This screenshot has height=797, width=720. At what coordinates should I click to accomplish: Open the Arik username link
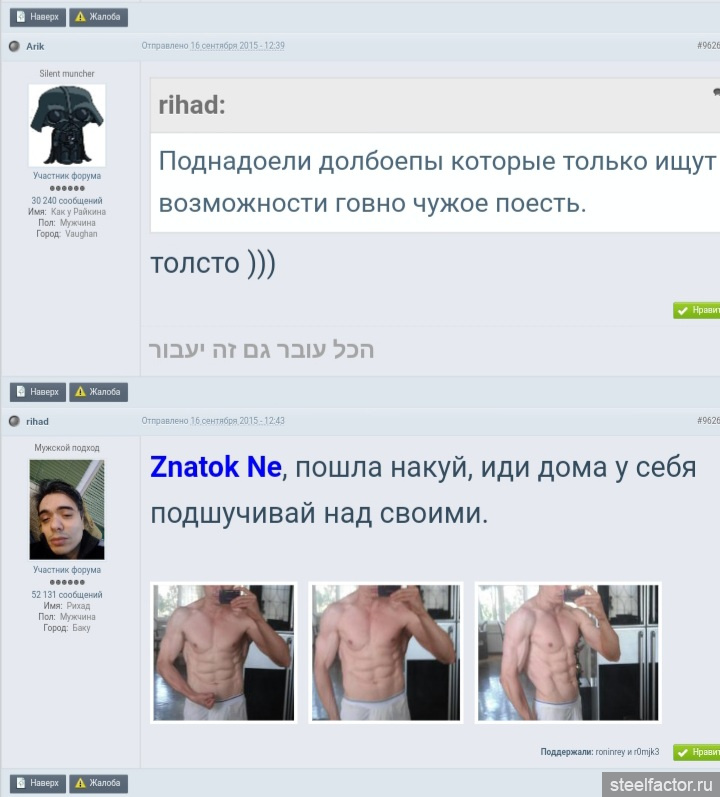(35, 46)
